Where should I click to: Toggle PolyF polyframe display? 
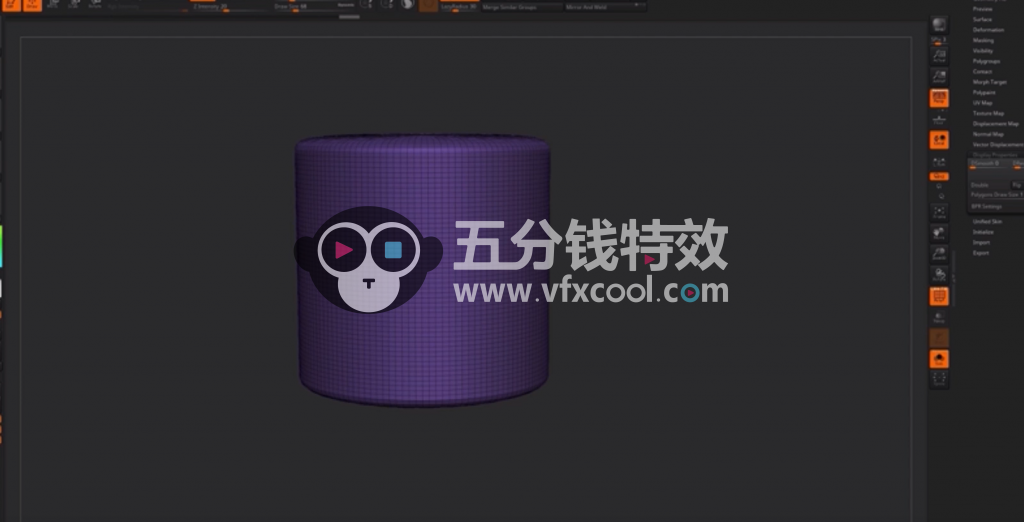(x=939, y=296)
